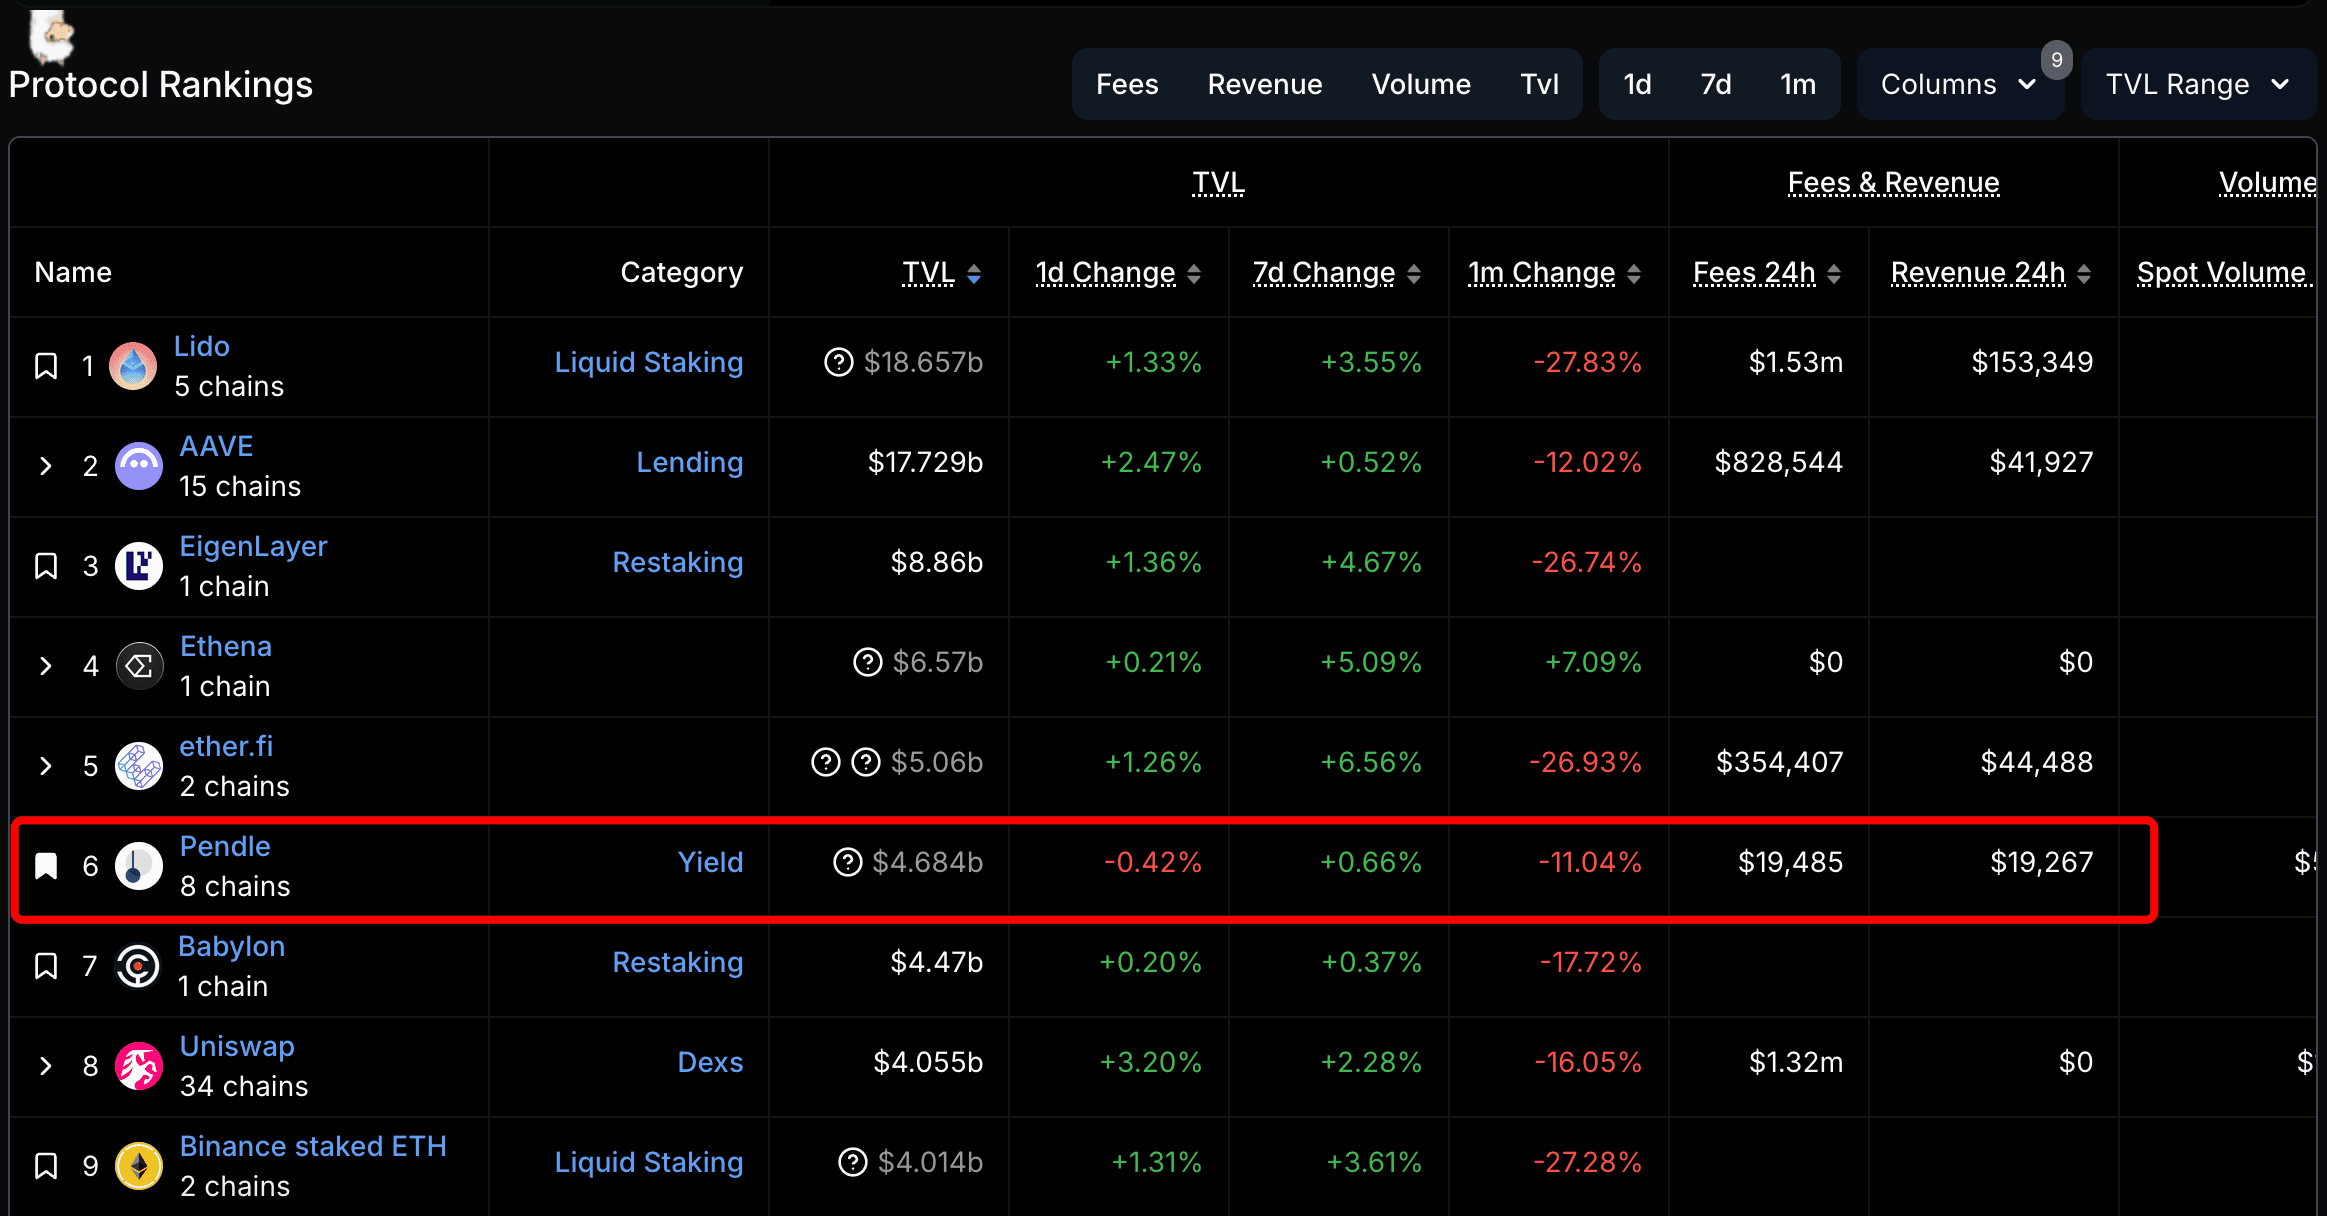
Task: Open the AAVE protocol link
Action: click(x=216, y=446)
